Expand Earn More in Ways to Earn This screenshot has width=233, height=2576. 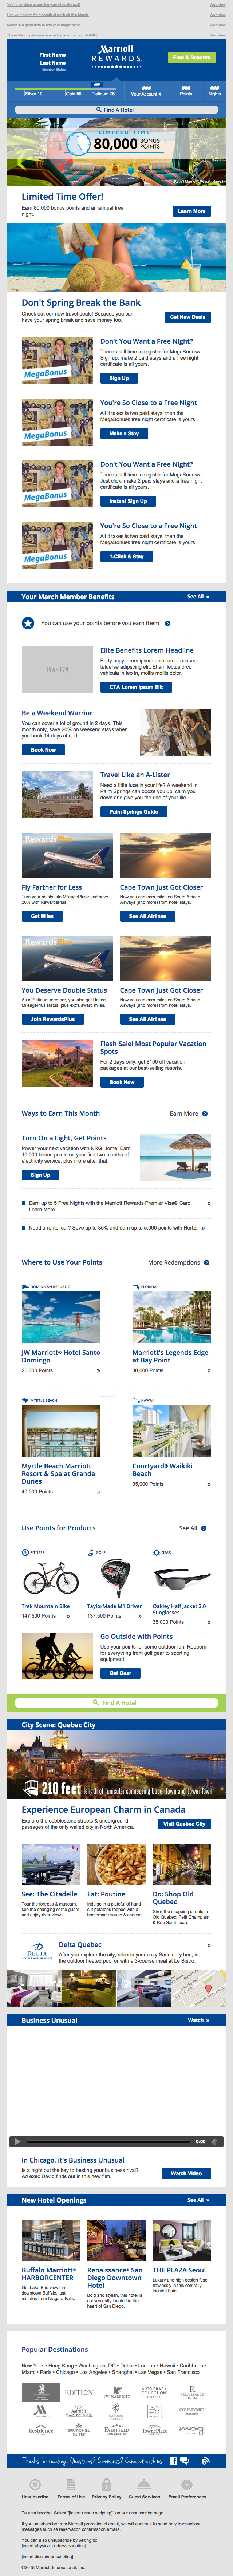188,1113
